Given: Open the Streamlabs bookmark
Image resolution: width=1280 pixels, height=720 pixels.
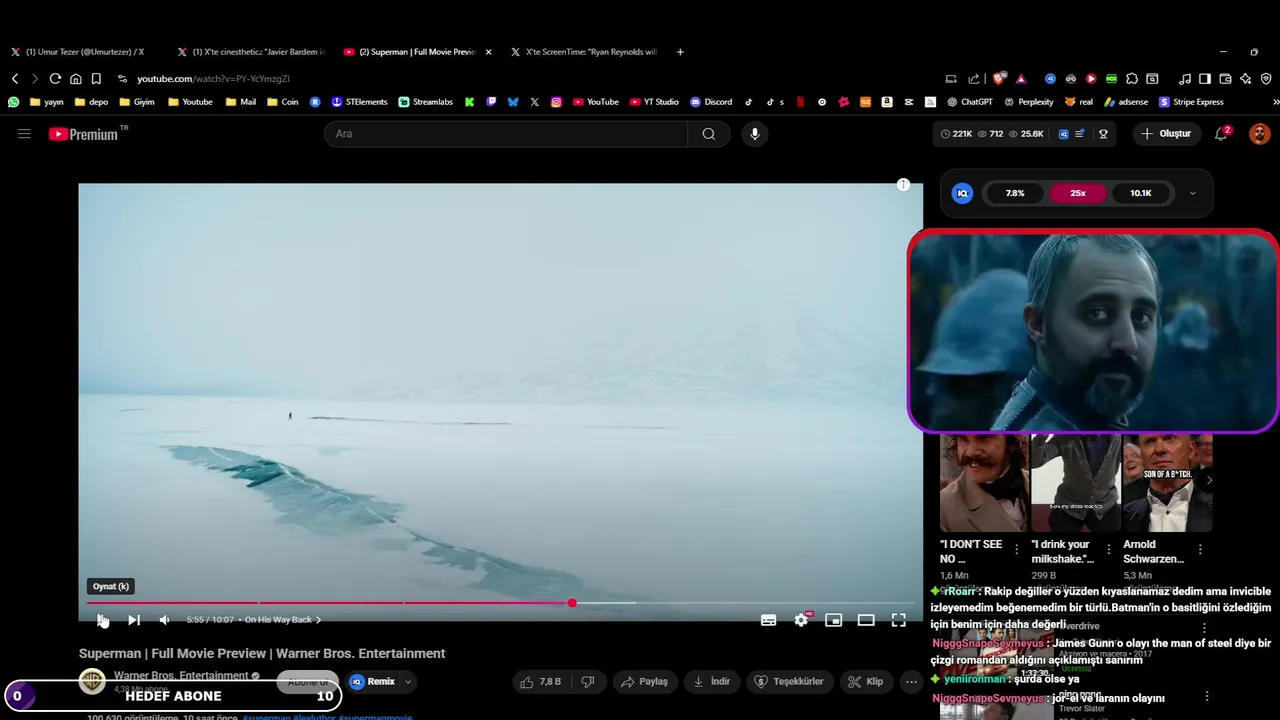Looking at the screenshot, I should [x=425, y=102].
